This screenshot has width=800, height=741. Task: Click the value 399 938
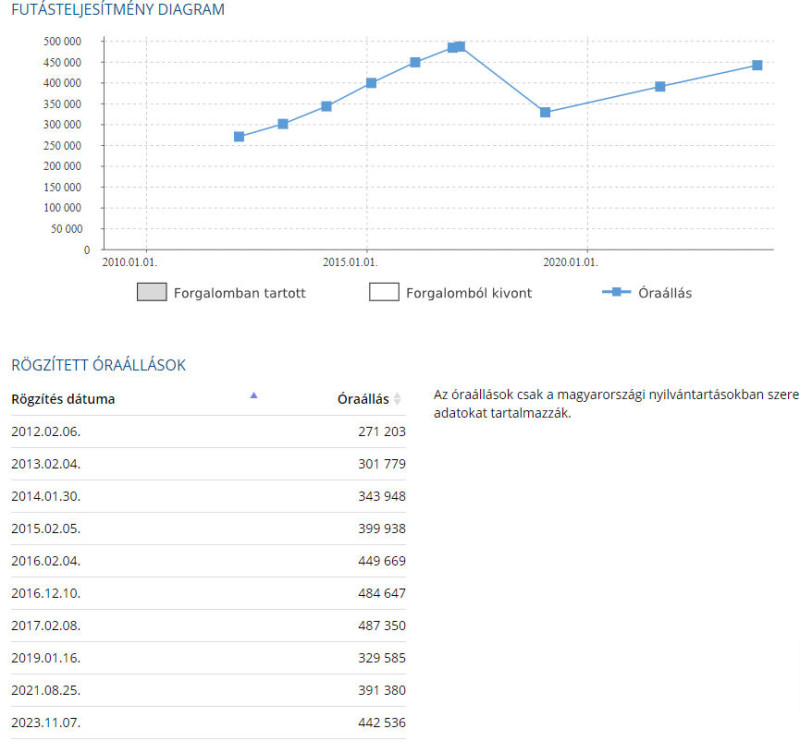(382, 529)
